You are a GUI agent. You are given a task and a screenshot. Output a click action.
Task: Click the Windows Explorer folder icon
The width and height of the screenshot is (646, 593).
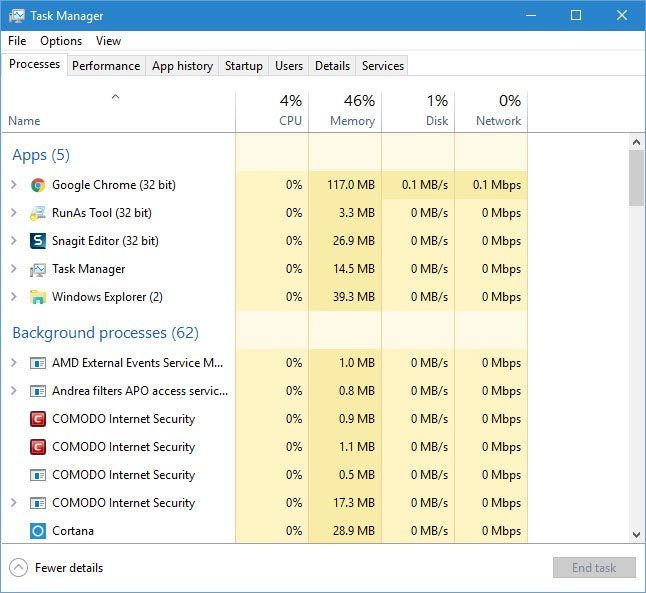coord(38,297)
